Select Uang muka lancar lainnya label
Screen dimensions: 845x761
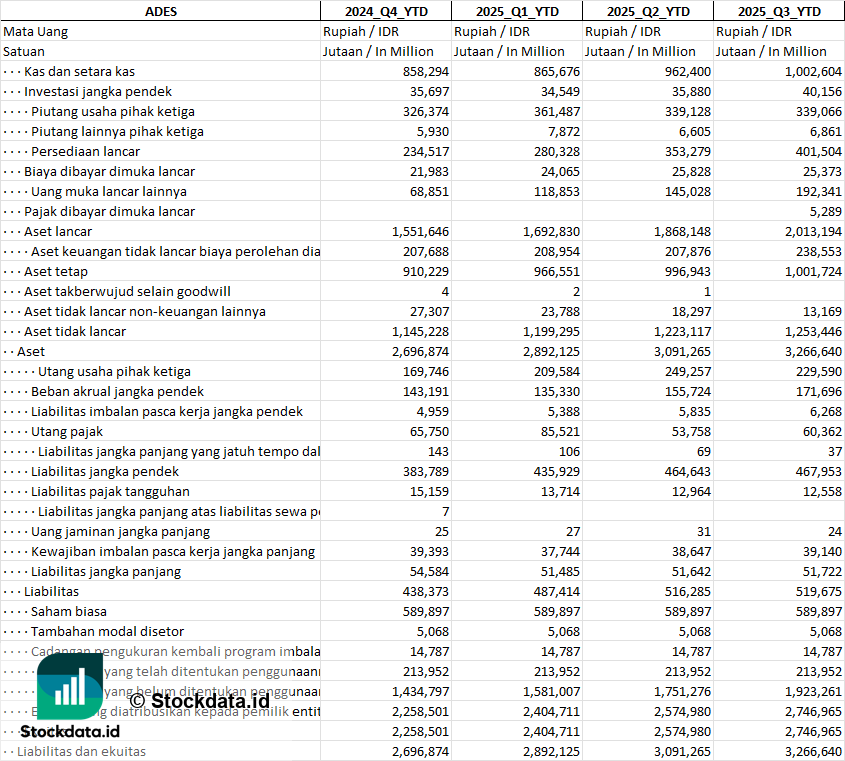pyautogui.click(x=109, y=191)
